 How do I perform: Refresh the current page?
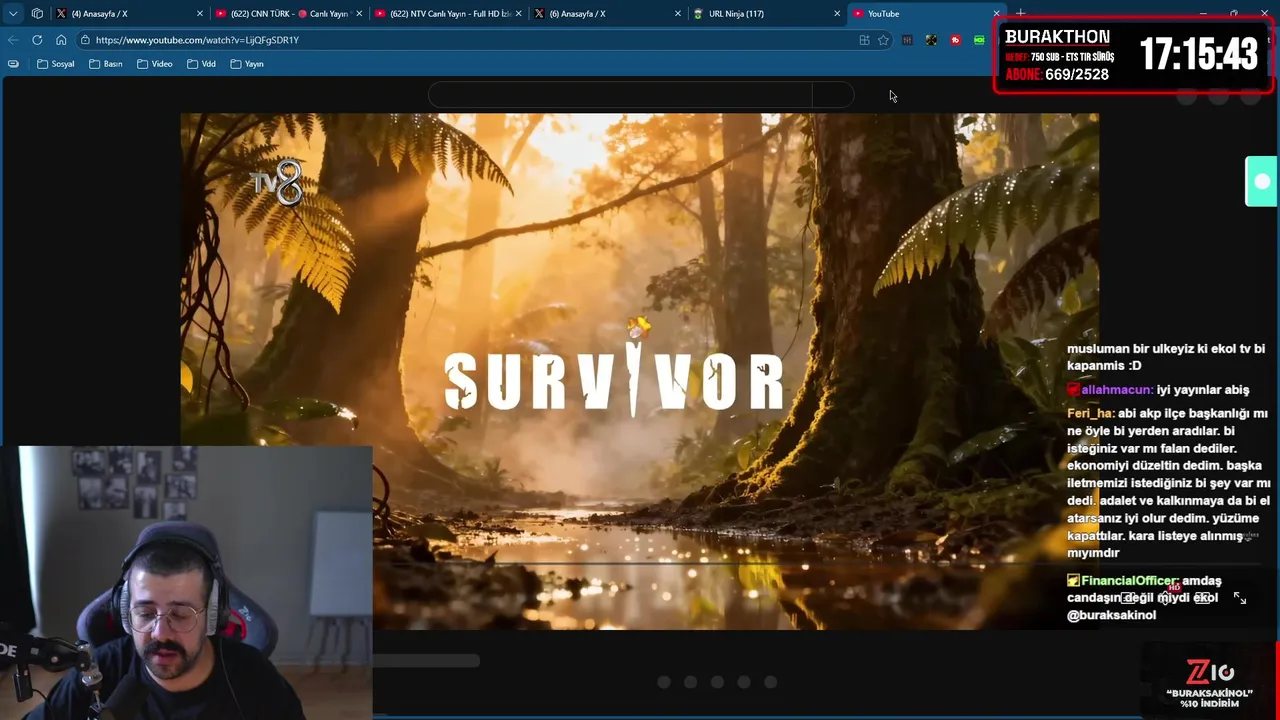click(37, 40)
